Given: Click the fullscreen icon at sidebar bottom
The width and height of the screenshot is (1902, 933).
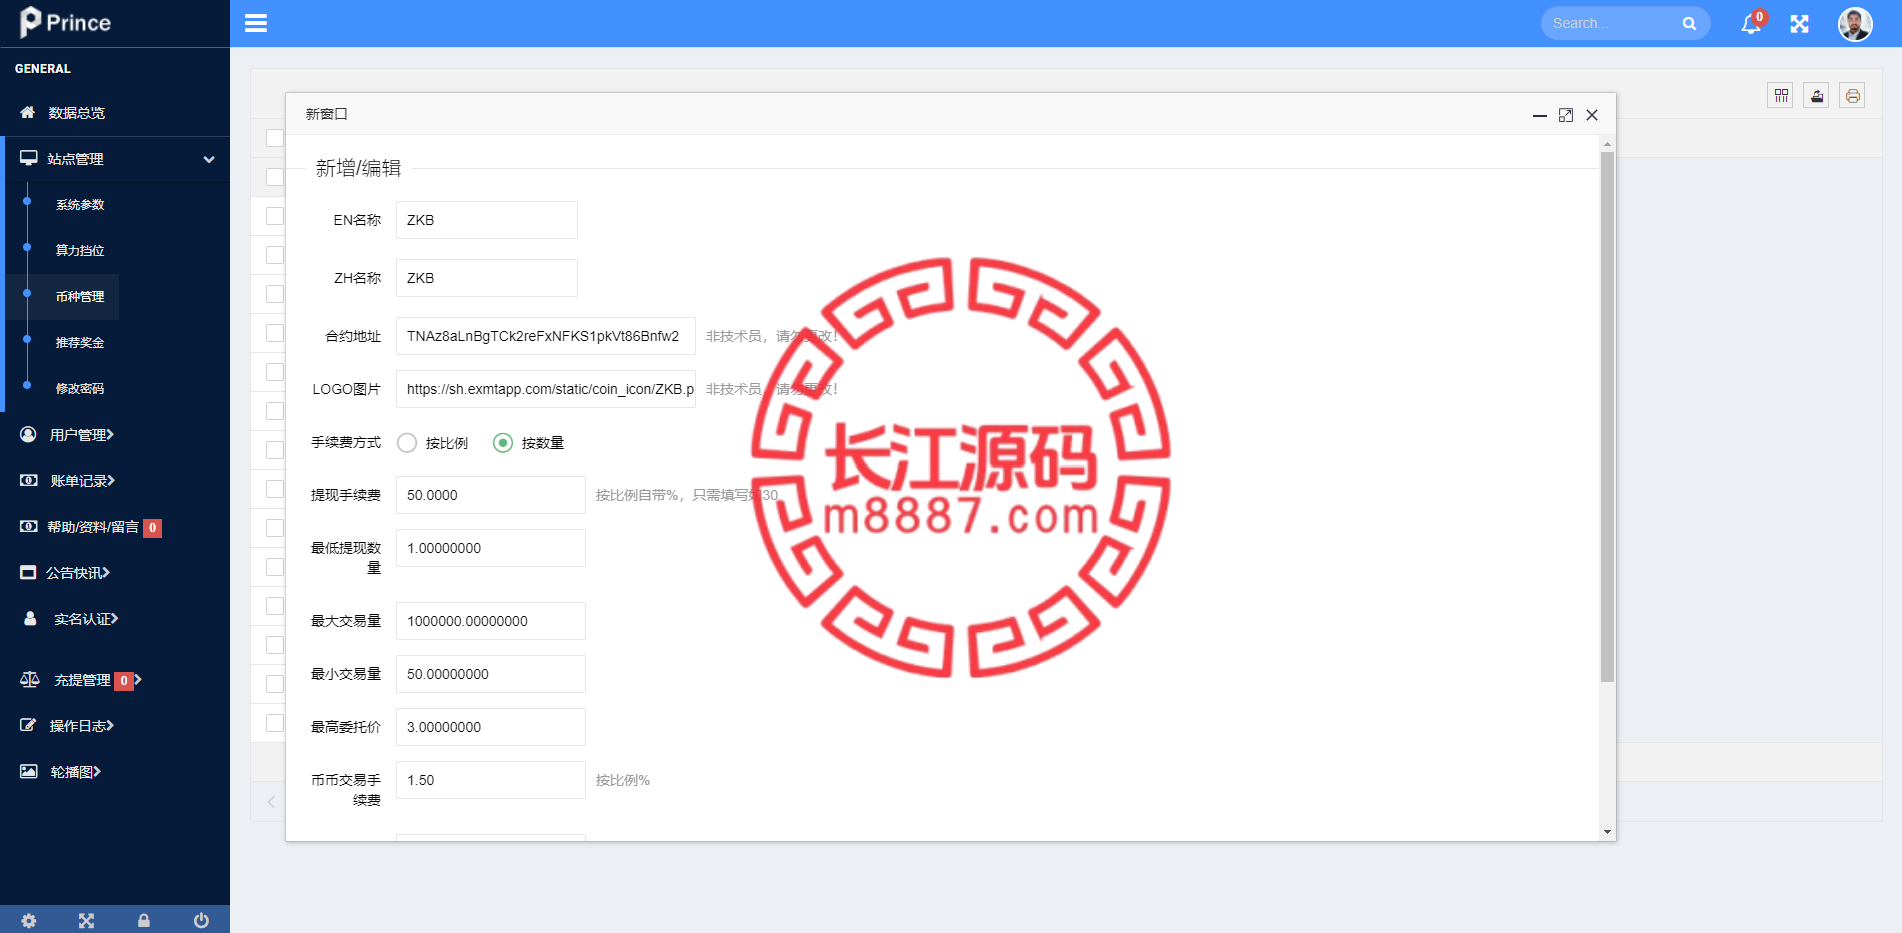Looking at the screenshot, I should [x=86, y=920].
